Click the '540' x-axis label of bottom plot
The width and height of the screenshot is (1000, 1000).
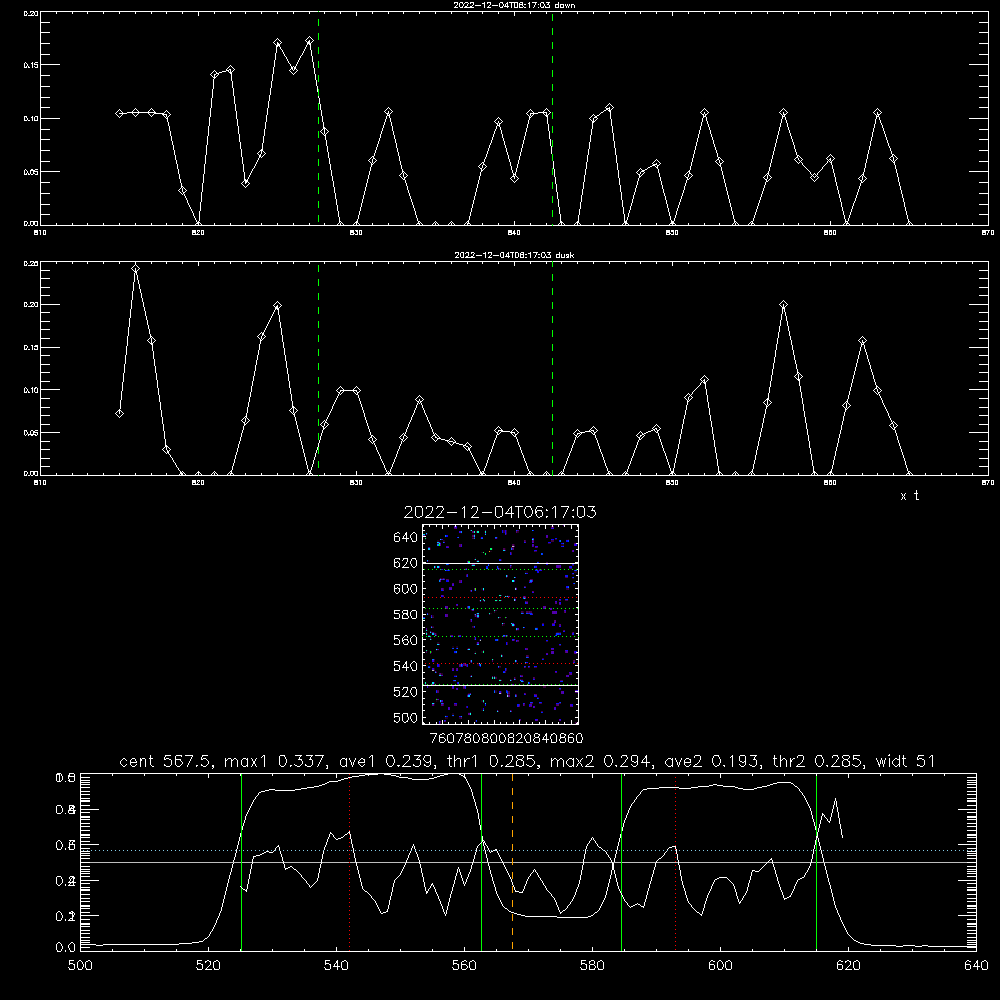coord(336,966)
